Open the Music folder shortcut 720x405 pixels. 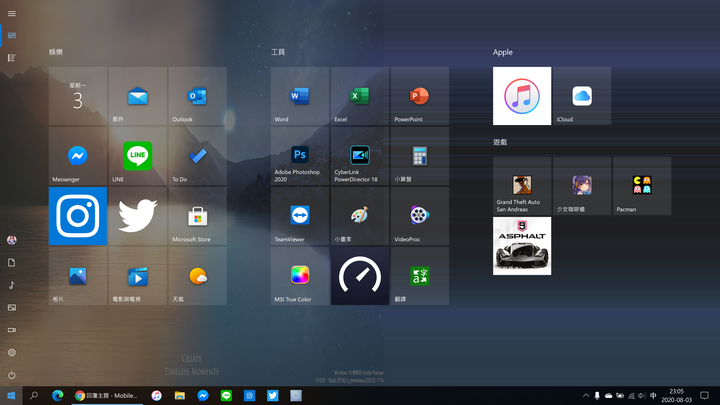(11, 285)
